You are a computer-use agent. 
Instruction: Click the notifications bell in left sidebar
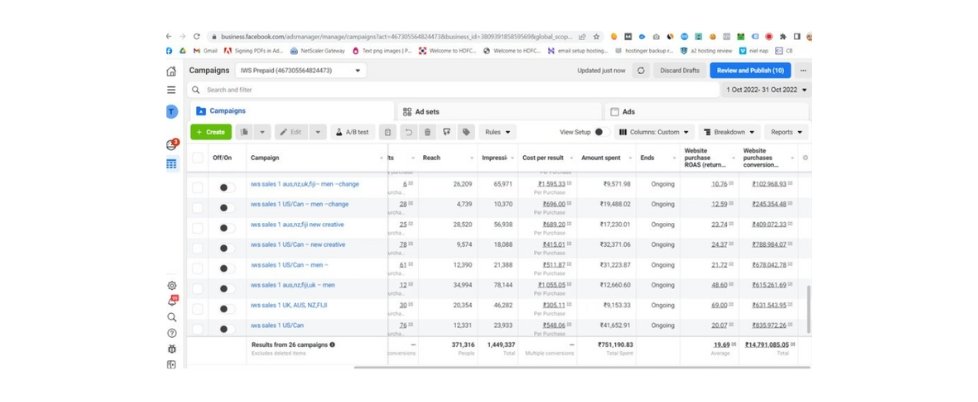coord(171,301)
